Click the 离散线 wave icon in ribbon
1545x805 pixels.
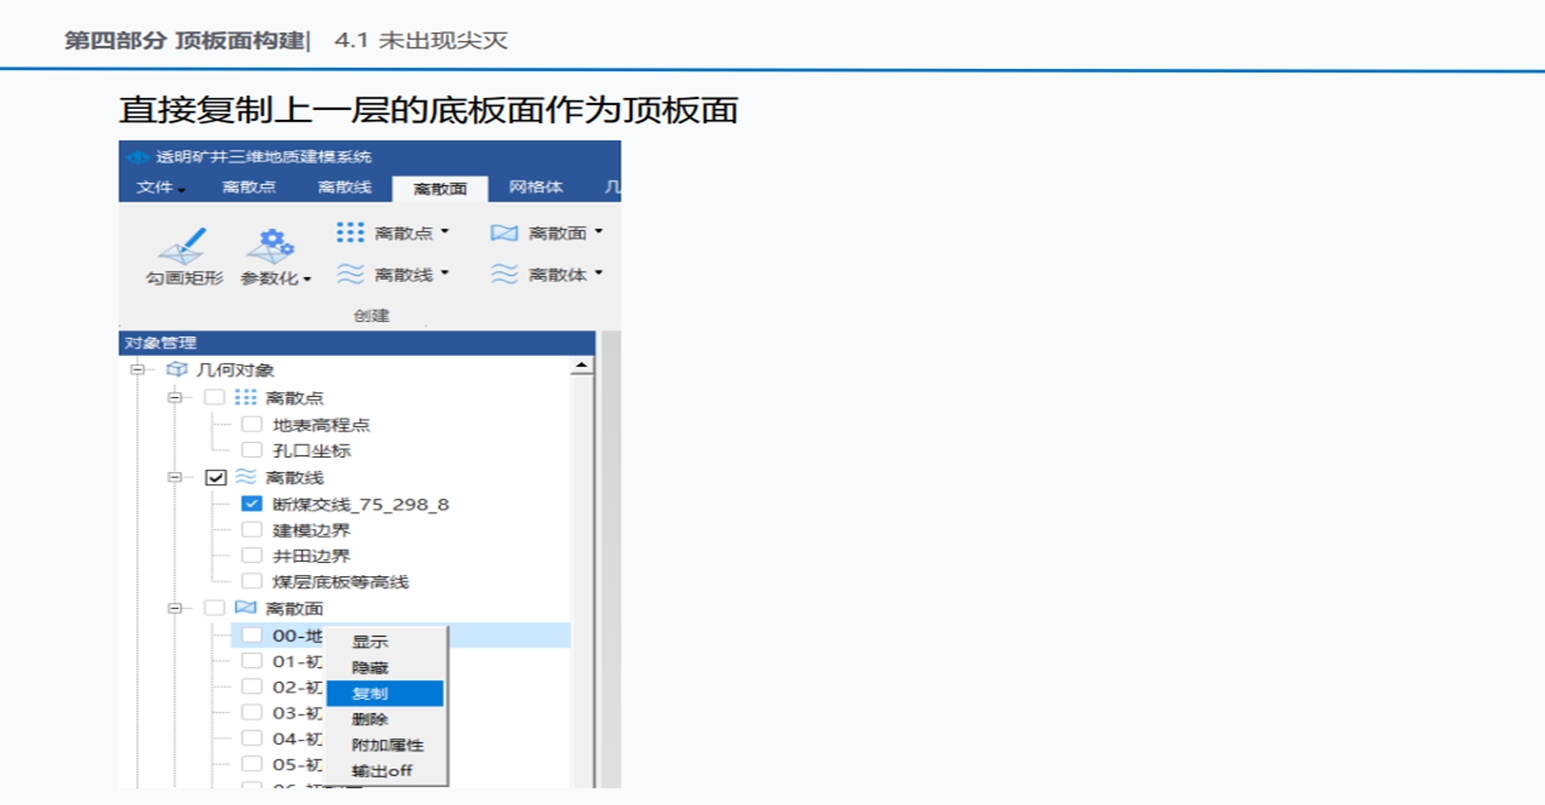(x=350, y=274)
